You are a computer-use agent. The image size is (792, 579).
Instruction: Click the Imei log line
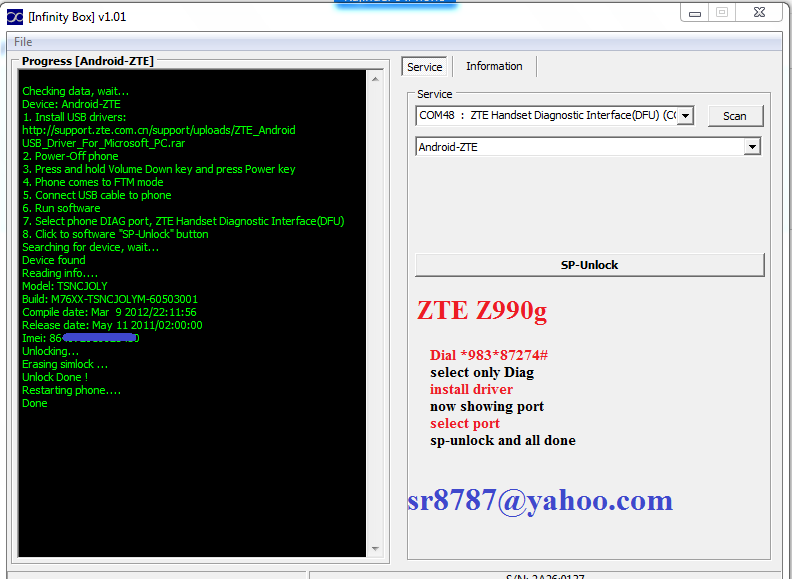click(x=81, y=339)
